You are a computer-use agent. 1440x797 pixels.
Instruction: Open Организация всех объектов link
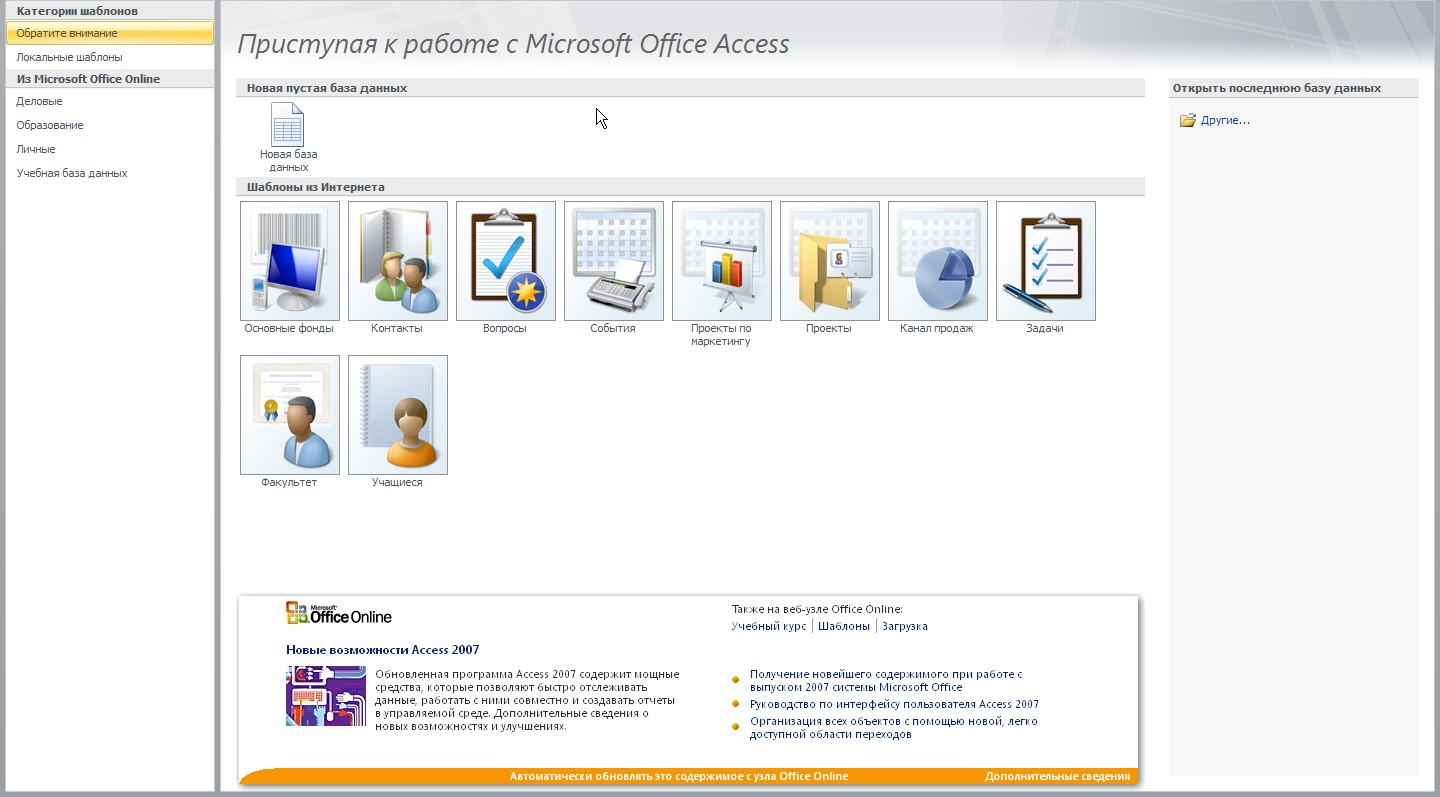click(x=894, y=727)
